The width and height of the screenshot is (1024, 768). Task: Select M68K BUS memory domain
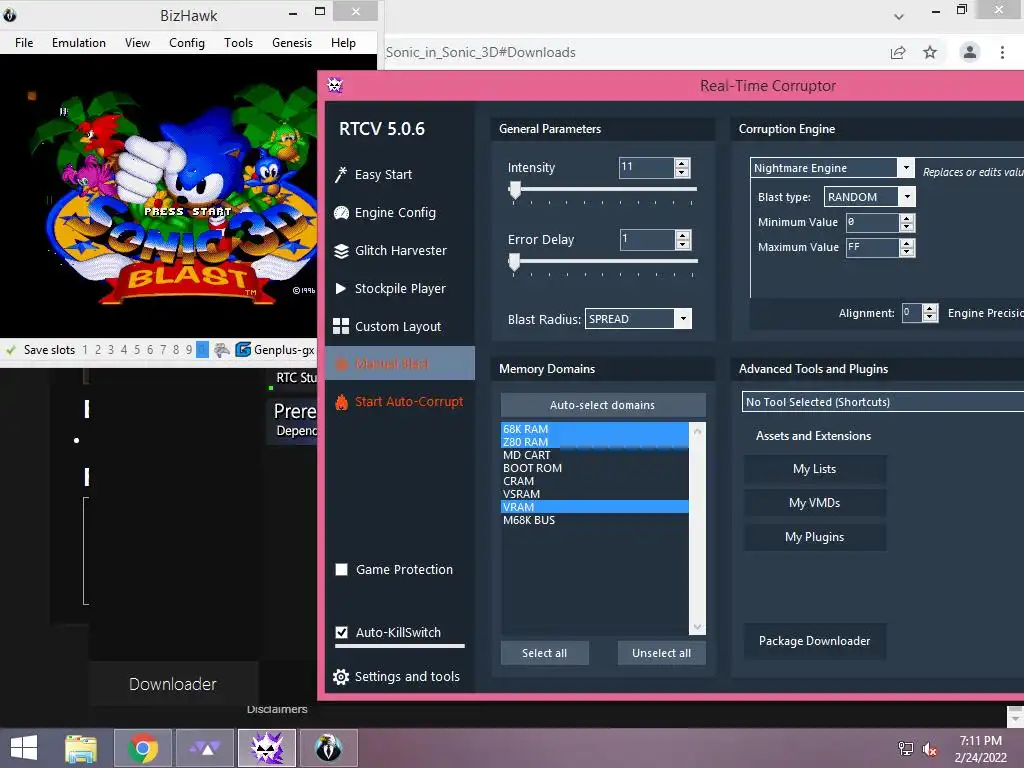pyautogui.click(x=594, y=520)
